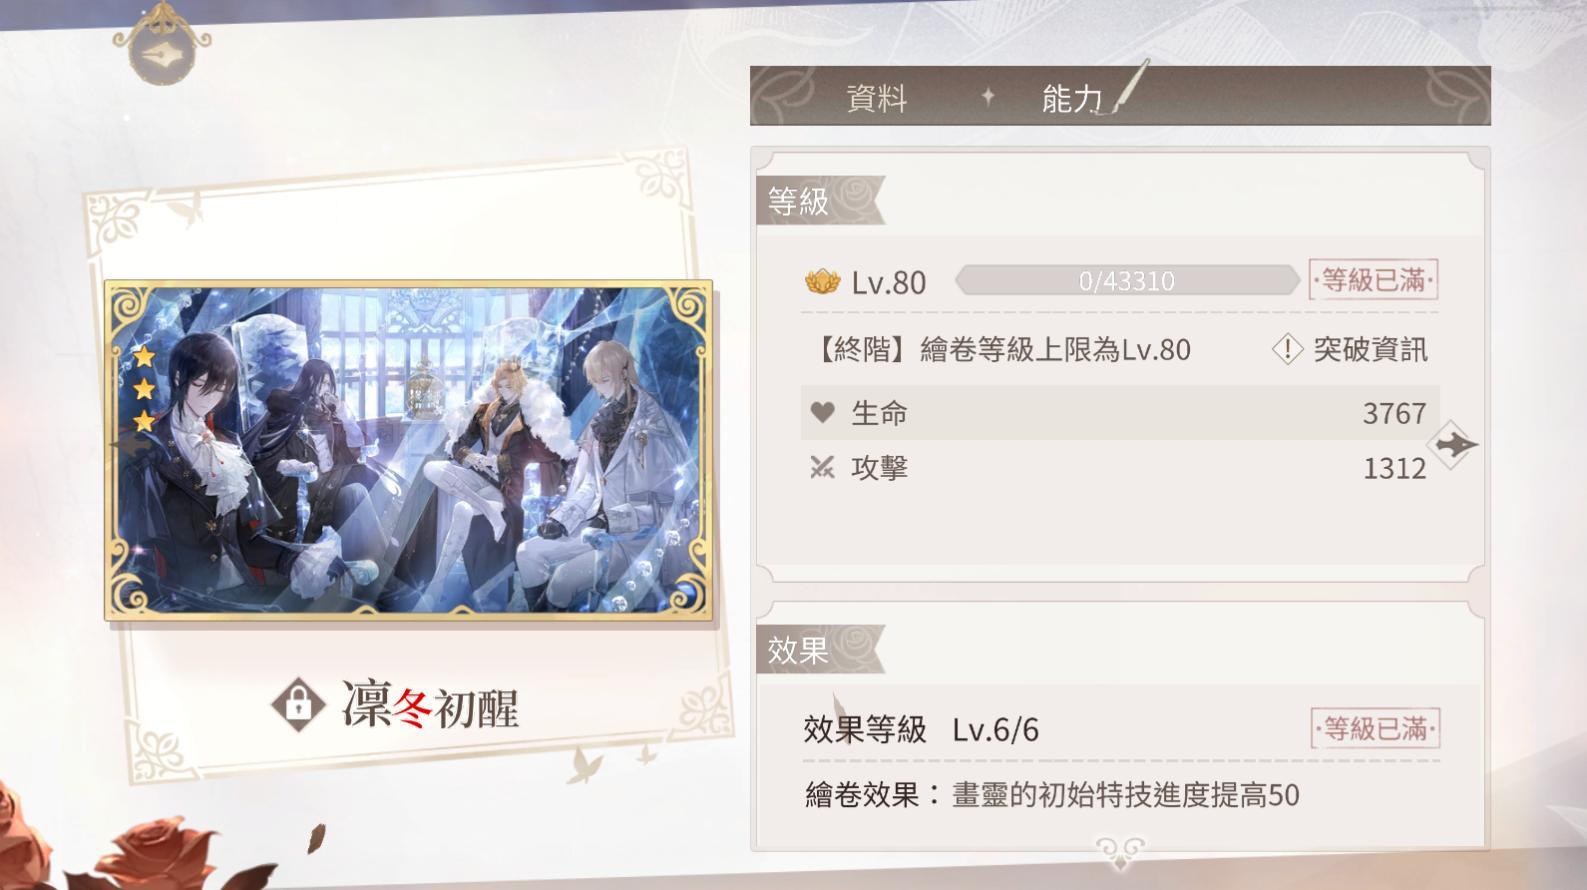Click the 等級已滿 button beside 效果等級
The image size is (1587, 890).
1375,729
